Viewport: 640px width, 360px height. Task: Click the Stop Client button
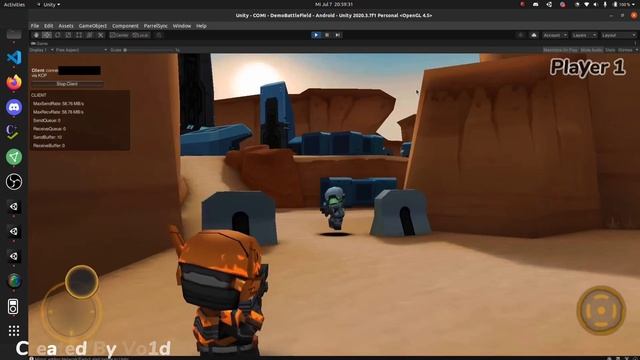tap(67, 84)
